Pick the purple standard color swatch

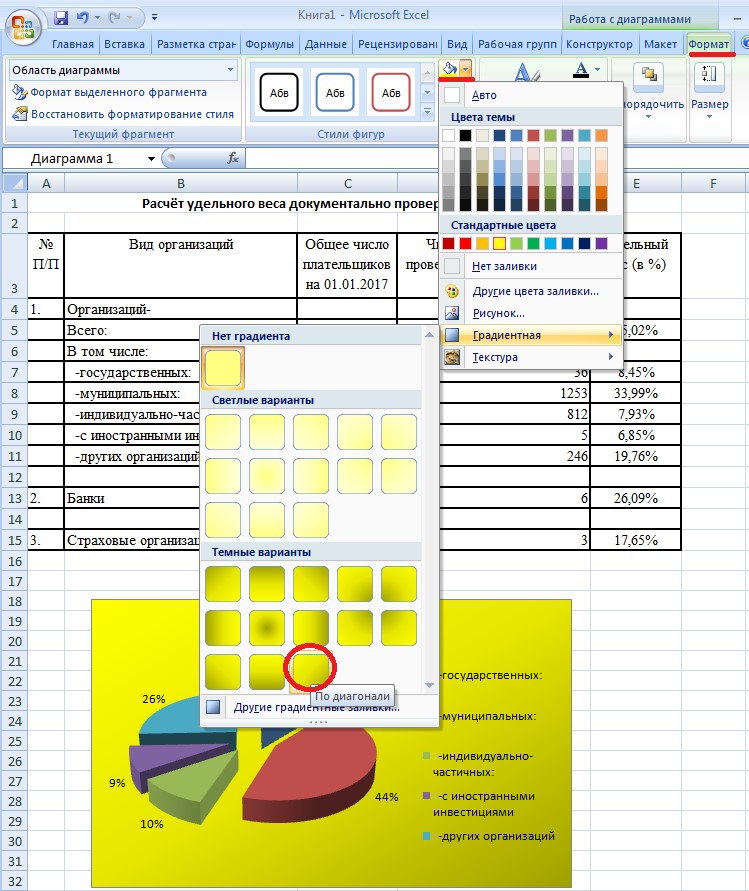pyautogui.click(x=601, y=244)
